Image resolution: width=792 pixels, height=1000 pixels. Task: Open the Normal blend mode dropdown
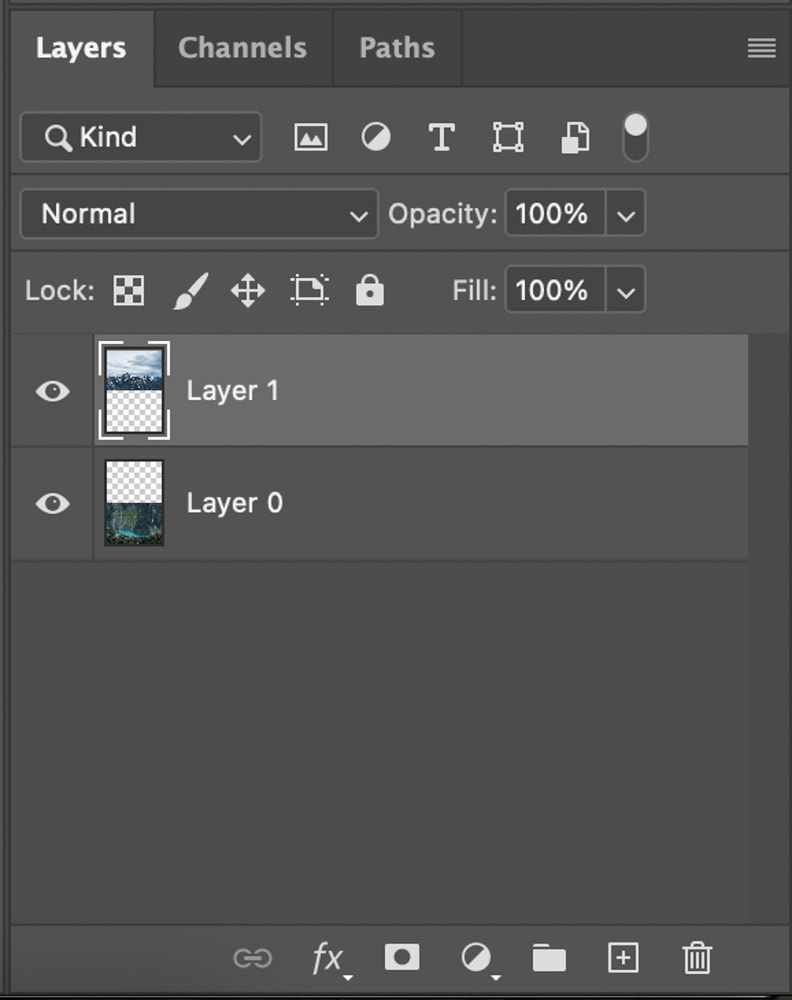[x=200, y=214]
